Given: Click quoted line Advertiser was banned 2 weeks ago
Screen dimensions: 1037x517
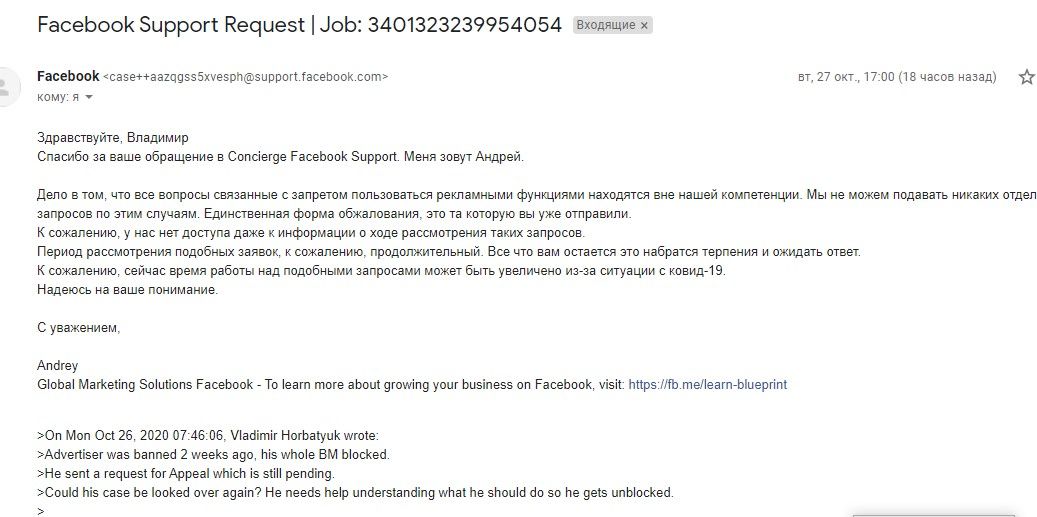Looking at the screenshot, I should coord(213,454).
